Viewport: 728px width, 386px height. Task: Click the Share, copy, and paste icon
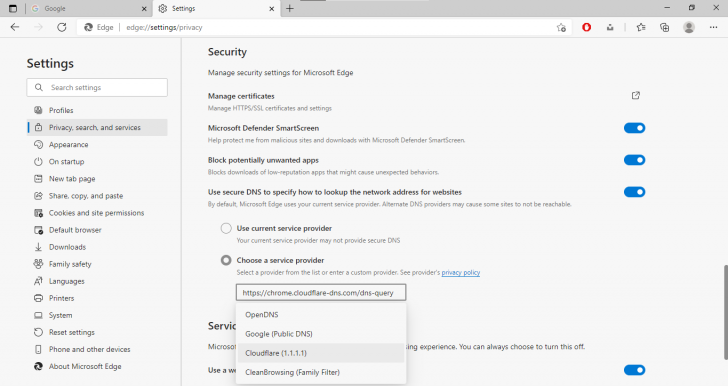coord(38,196)
